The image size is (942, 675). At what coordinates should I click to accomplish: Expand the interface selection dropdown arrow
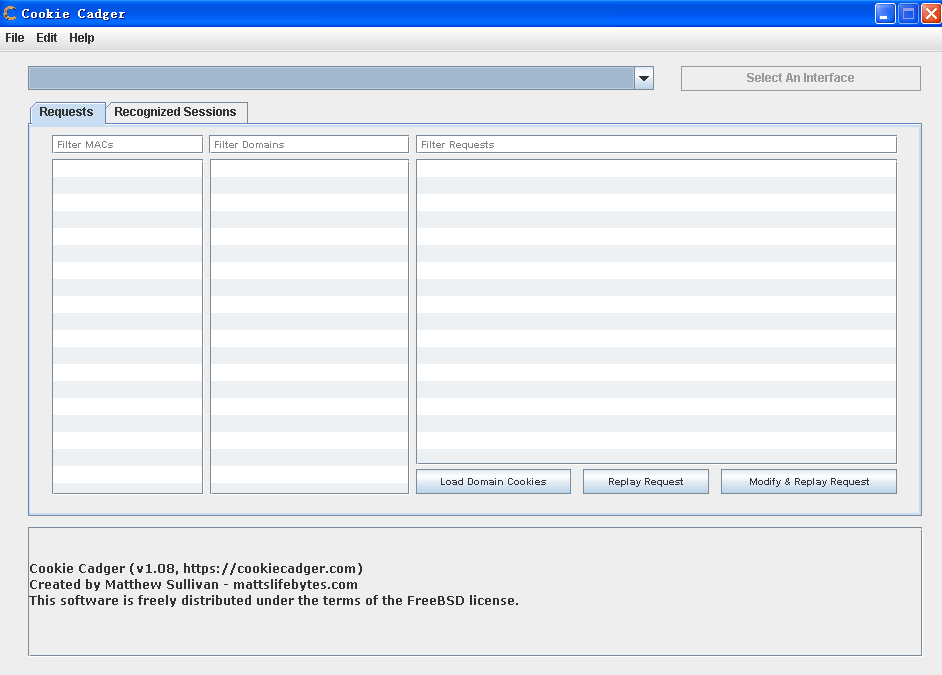pos(644,78)
